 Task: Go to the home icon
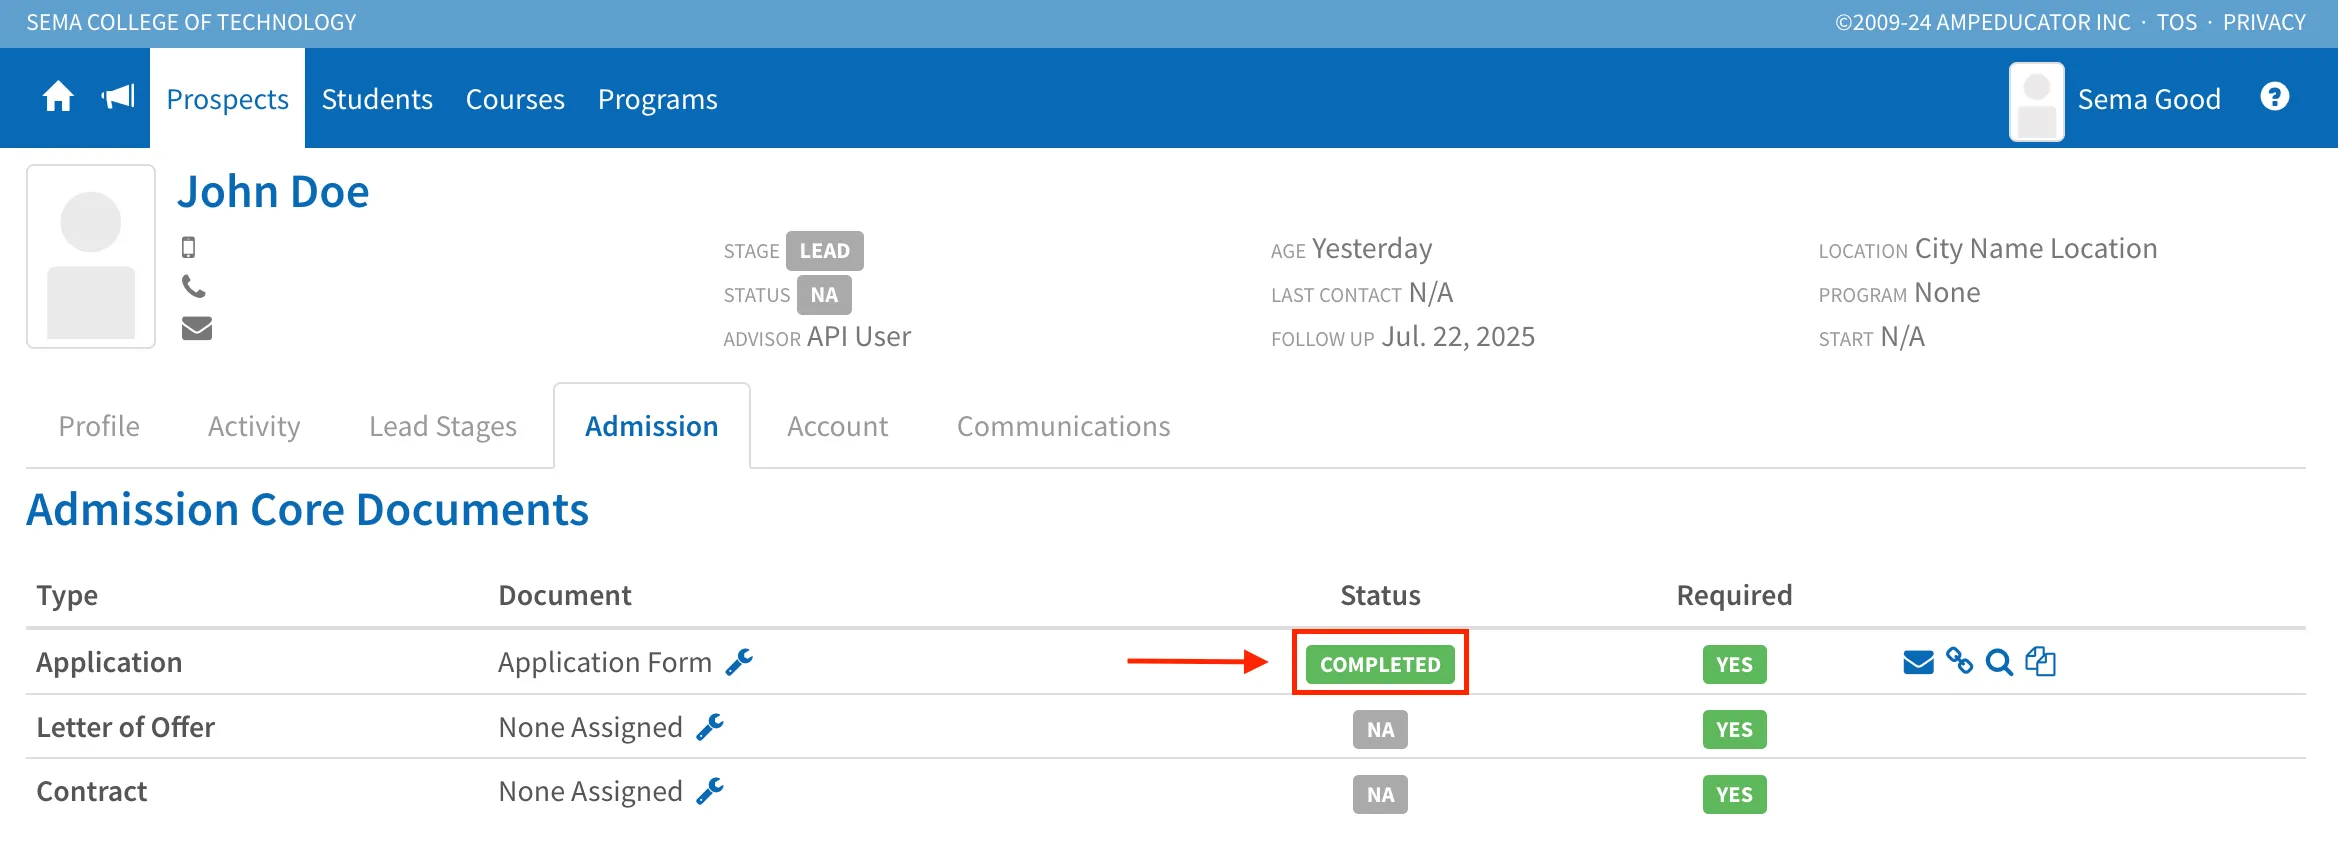click(58, 97)
